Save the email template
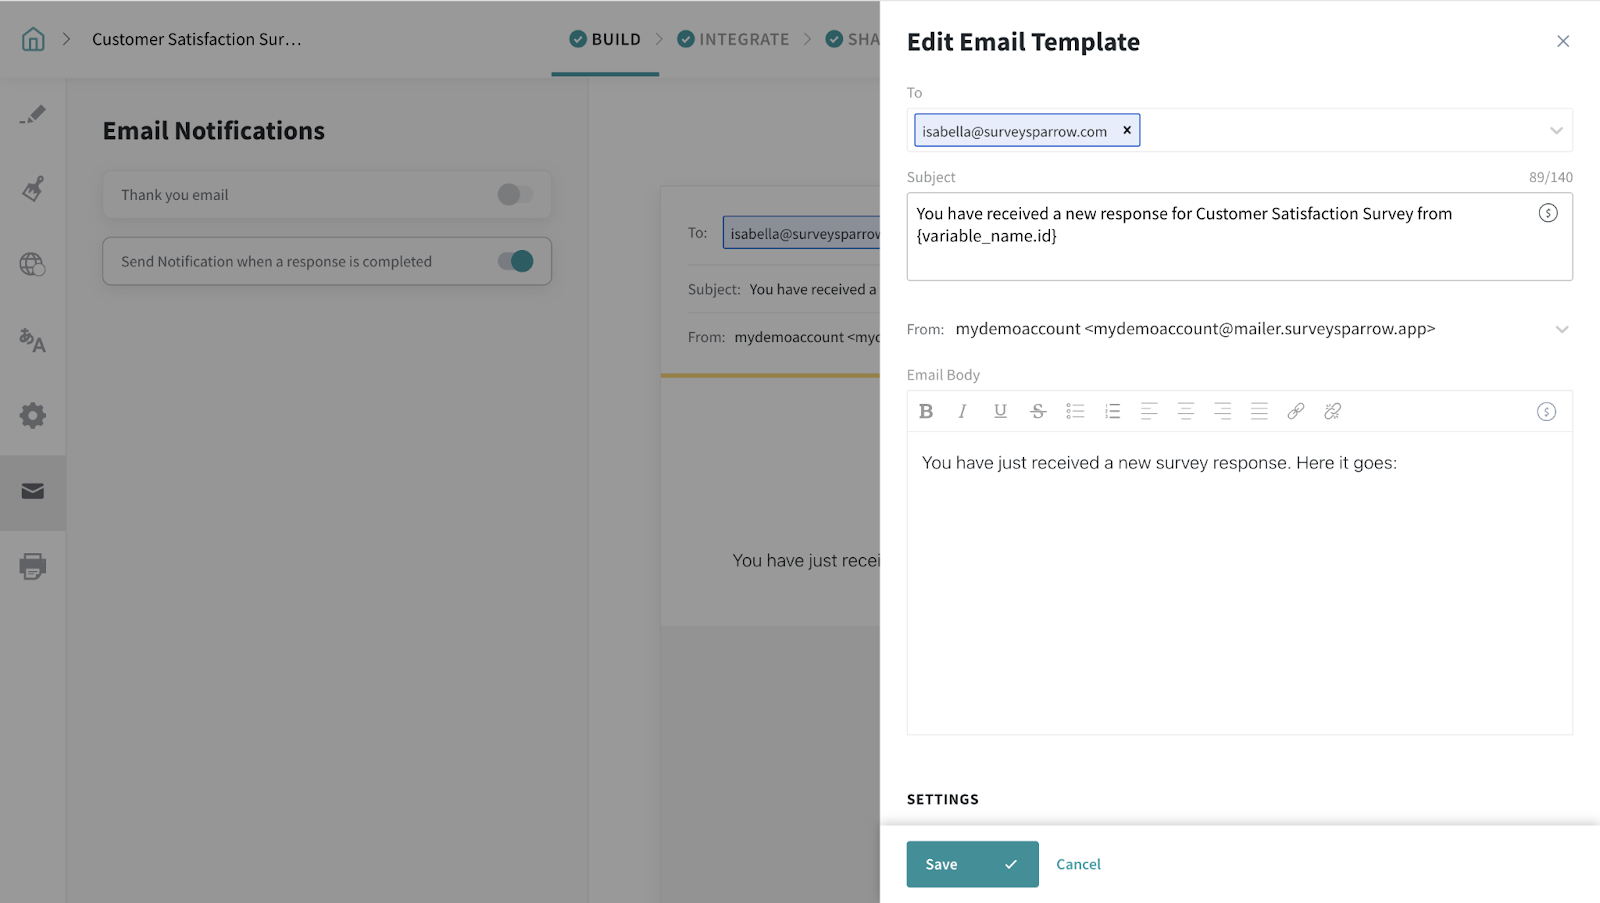The height and width of the screenshot is (903, 1600). (x=972, y=864)
